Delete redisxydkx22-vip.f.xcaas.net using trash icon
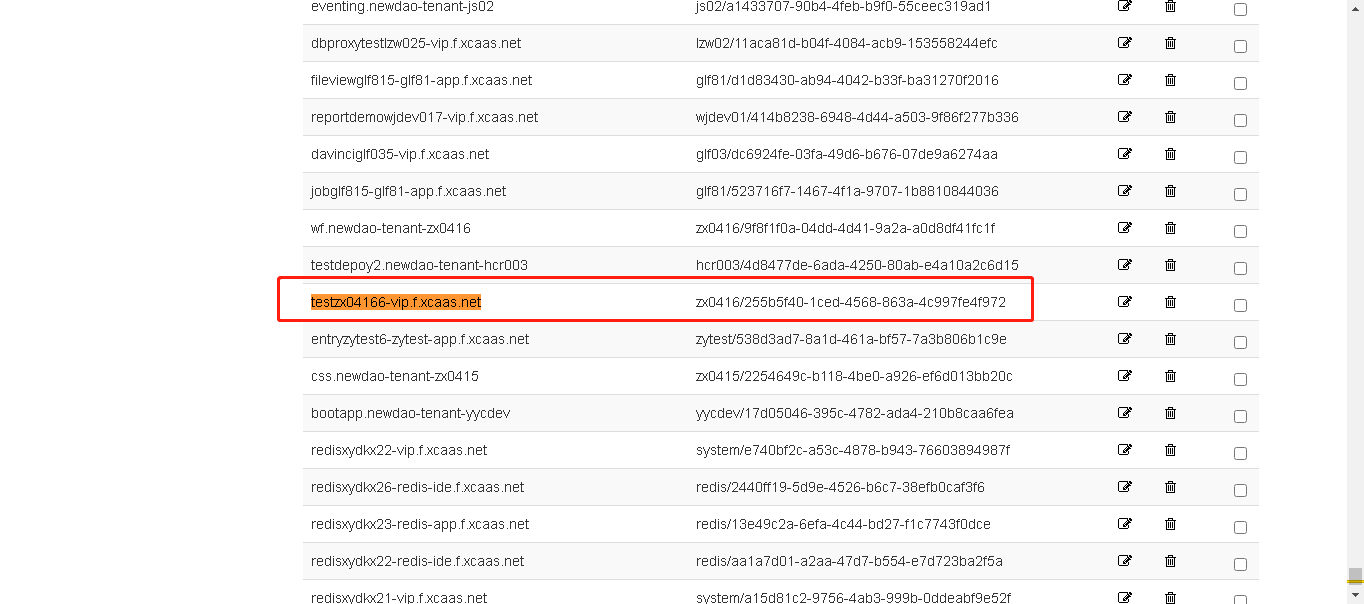1364x604 pixels. (1170, 450)
